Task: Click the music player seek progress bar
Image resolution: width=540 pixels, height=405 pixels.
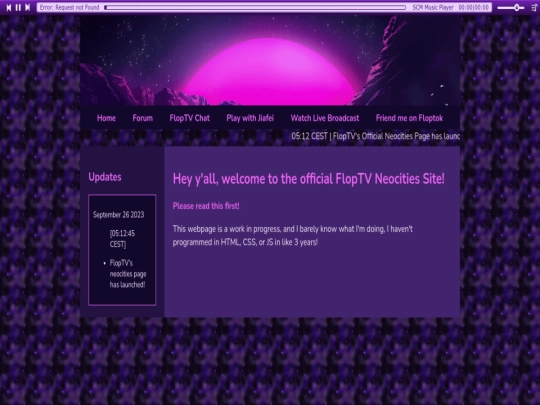Action: [x=255, y=7]
